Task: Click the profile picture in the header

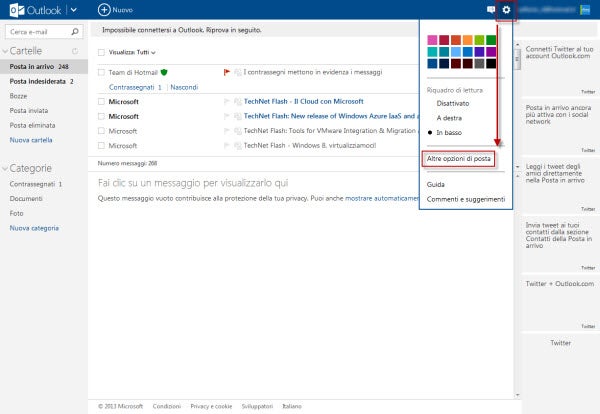Action: pos(585,10)
